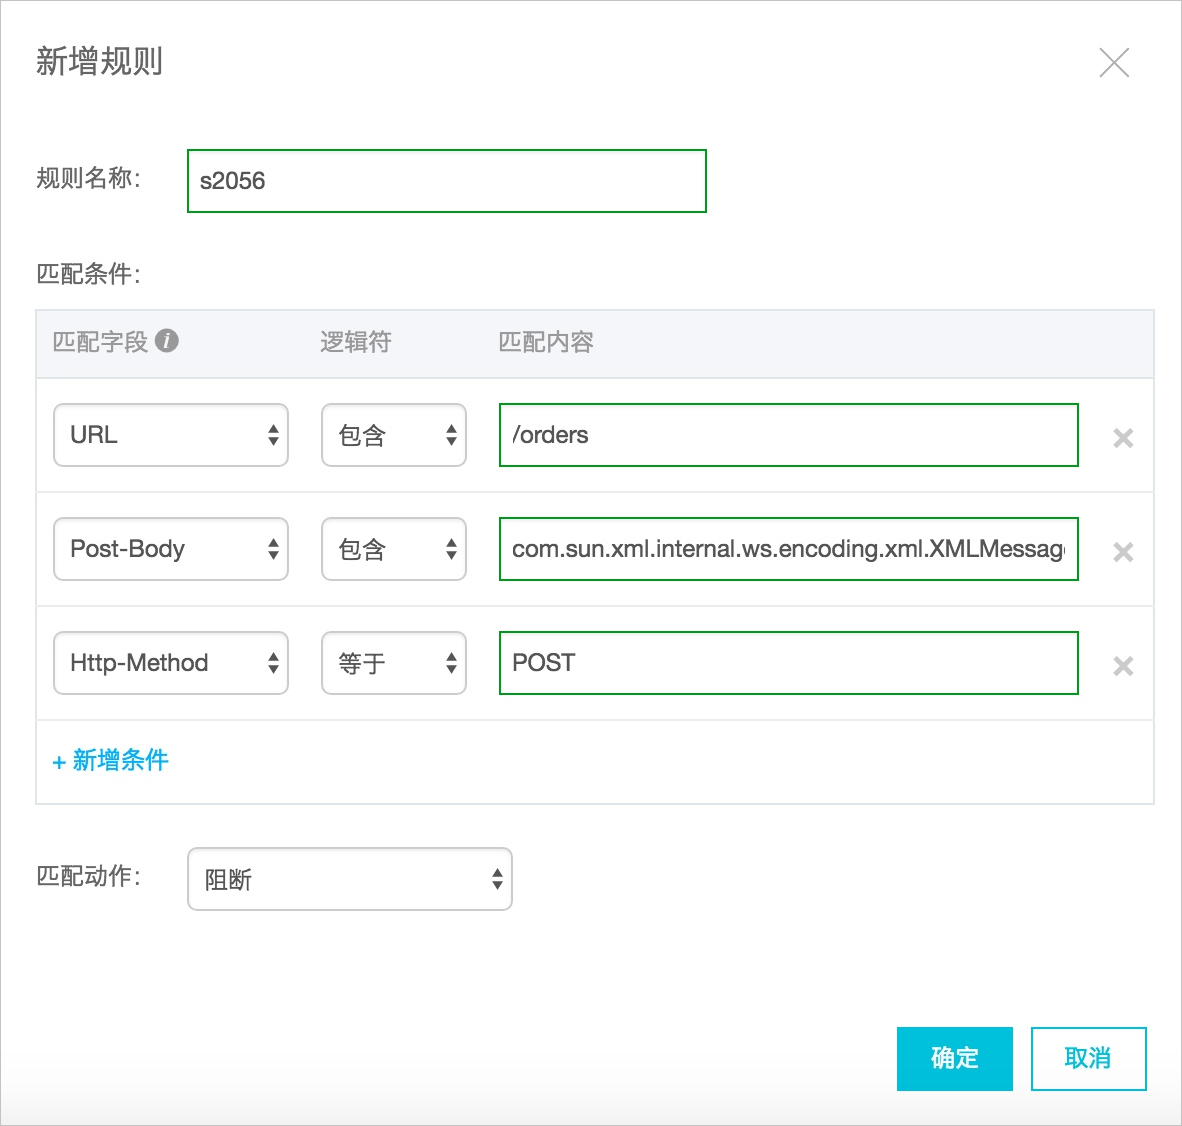Expand the 匹配动作 dropdown showing 阻断
Viewport: 1182px width, 1126px height.
[350, 879]
